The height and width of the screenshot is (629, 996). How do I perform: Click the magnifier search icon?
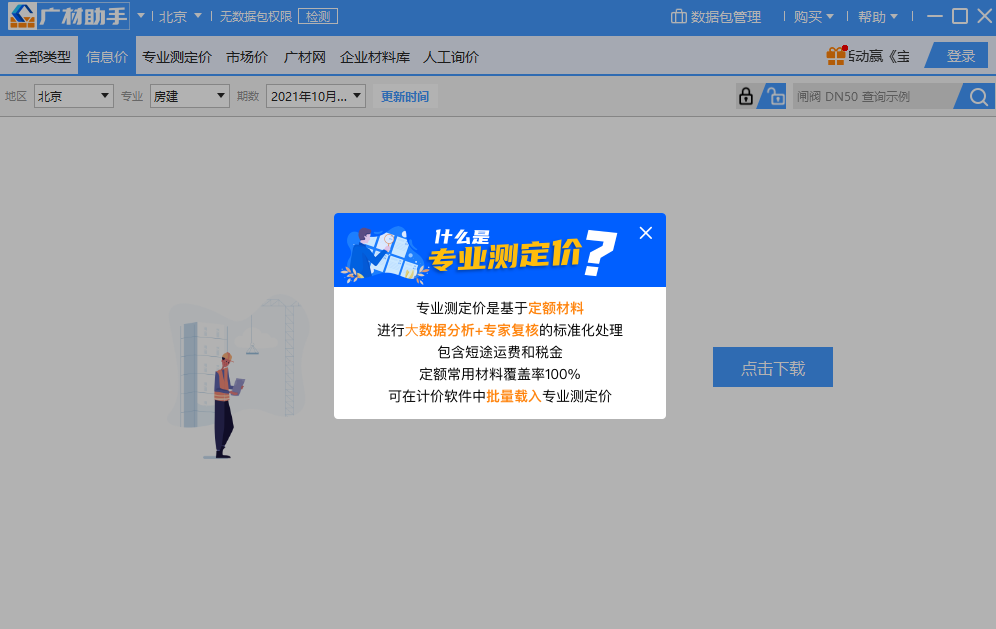[978, 97]
